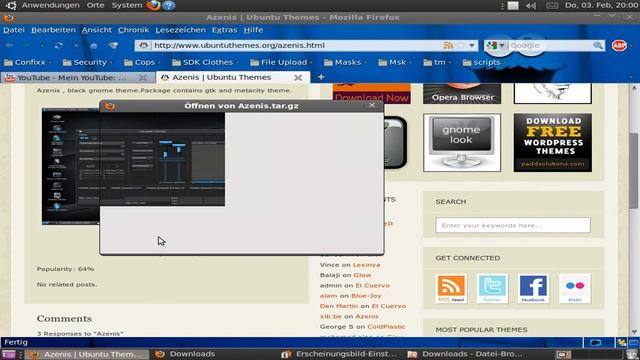This screenshot has height=360, width=640.
Task: Click the search magnifier icon
Action: click(x=598, y=45)
